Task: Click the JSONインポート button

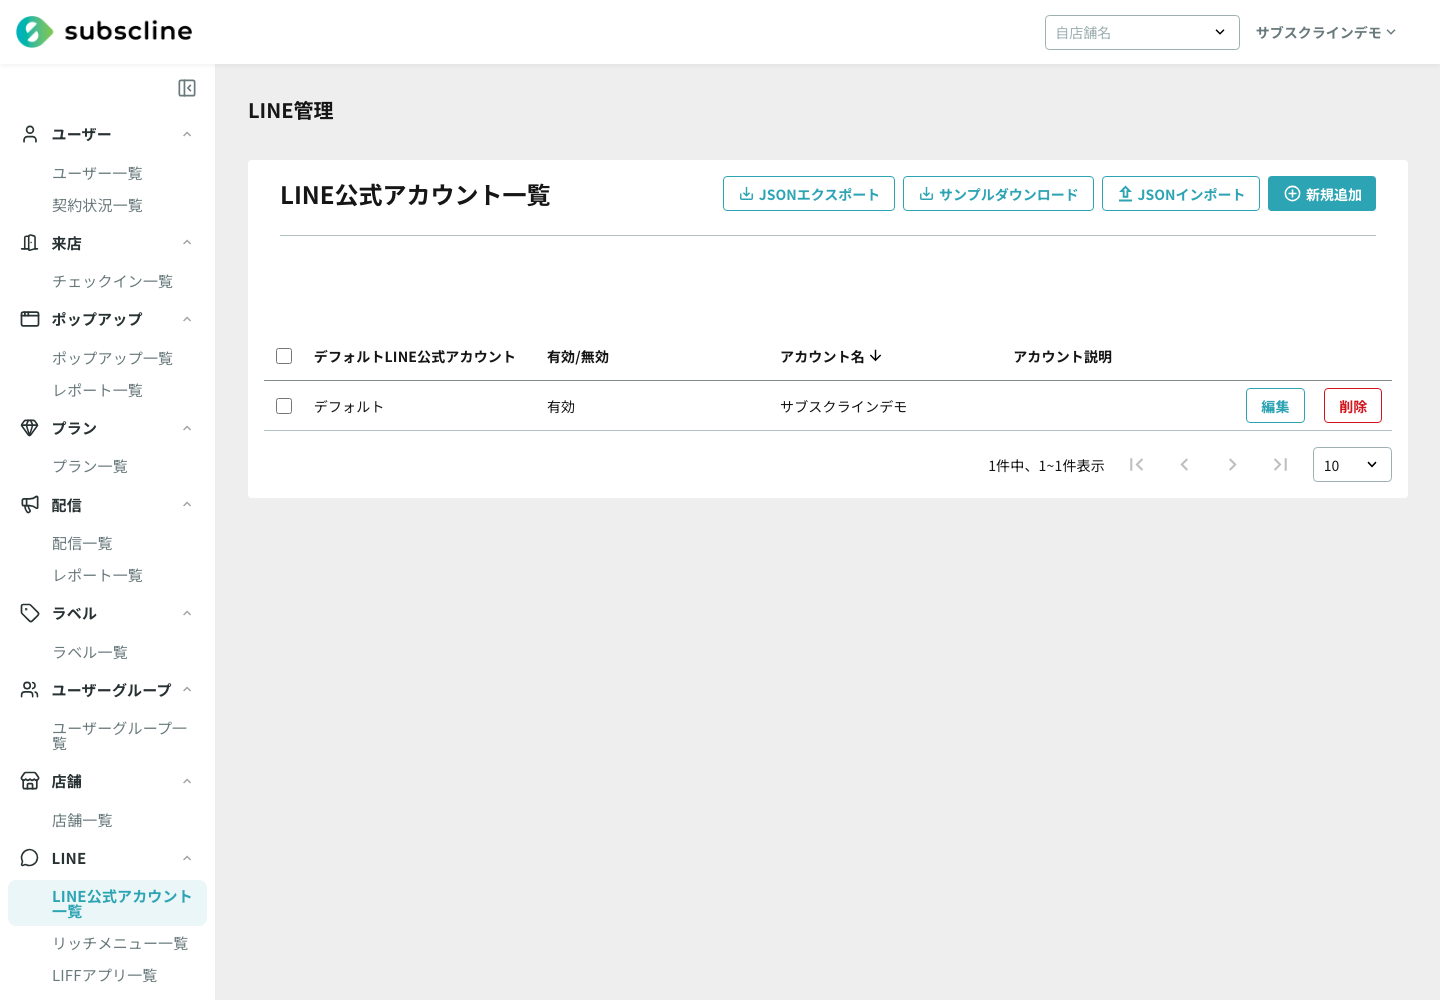Action: tap(1181, 194)
